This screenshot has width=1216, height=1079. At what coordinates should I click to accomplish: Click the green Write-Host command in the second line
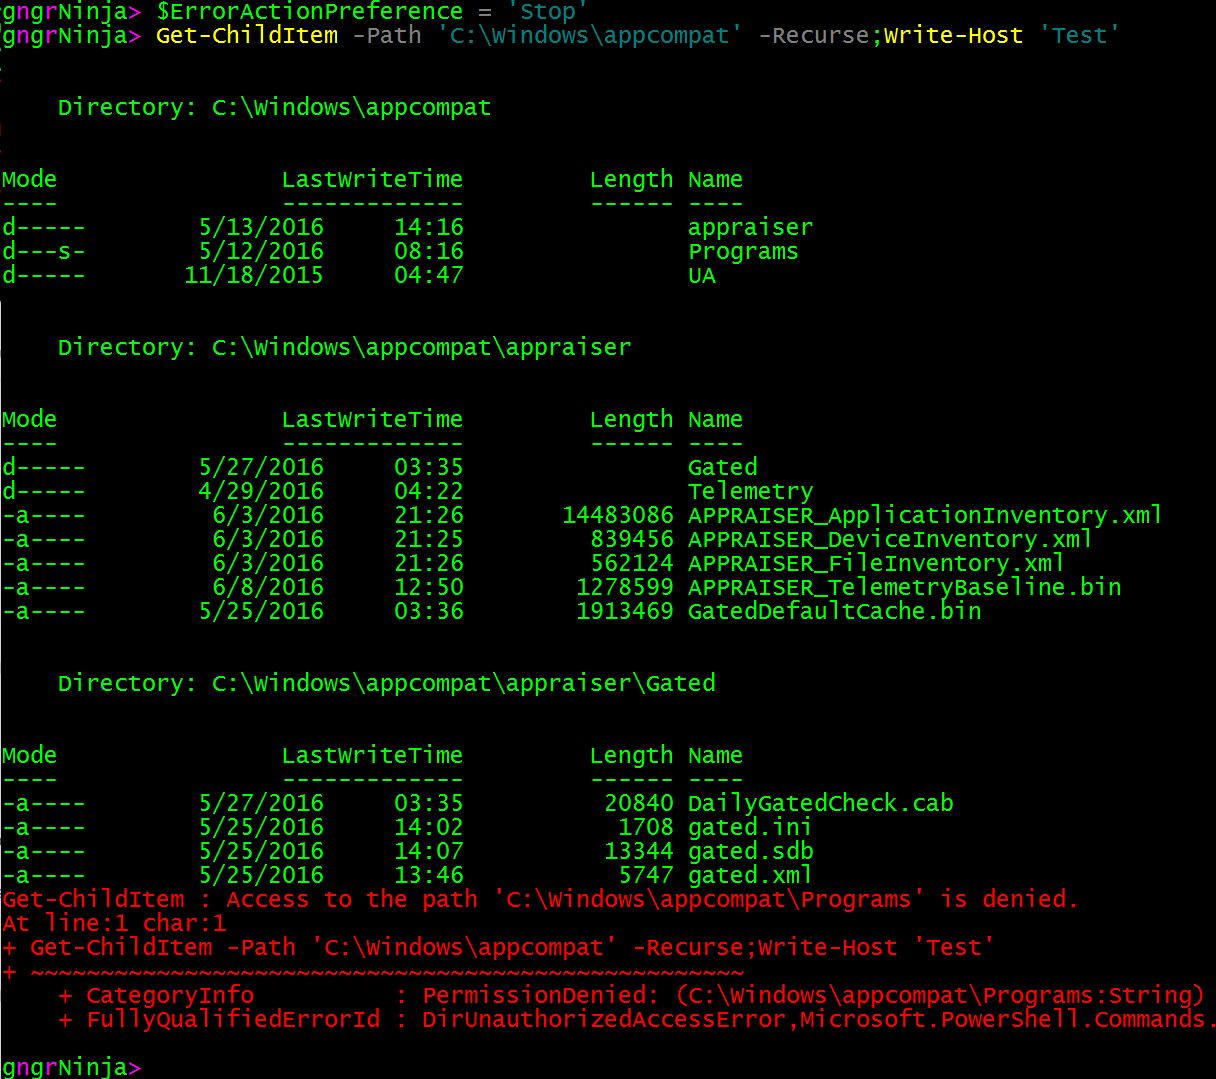tap(953, 36)
